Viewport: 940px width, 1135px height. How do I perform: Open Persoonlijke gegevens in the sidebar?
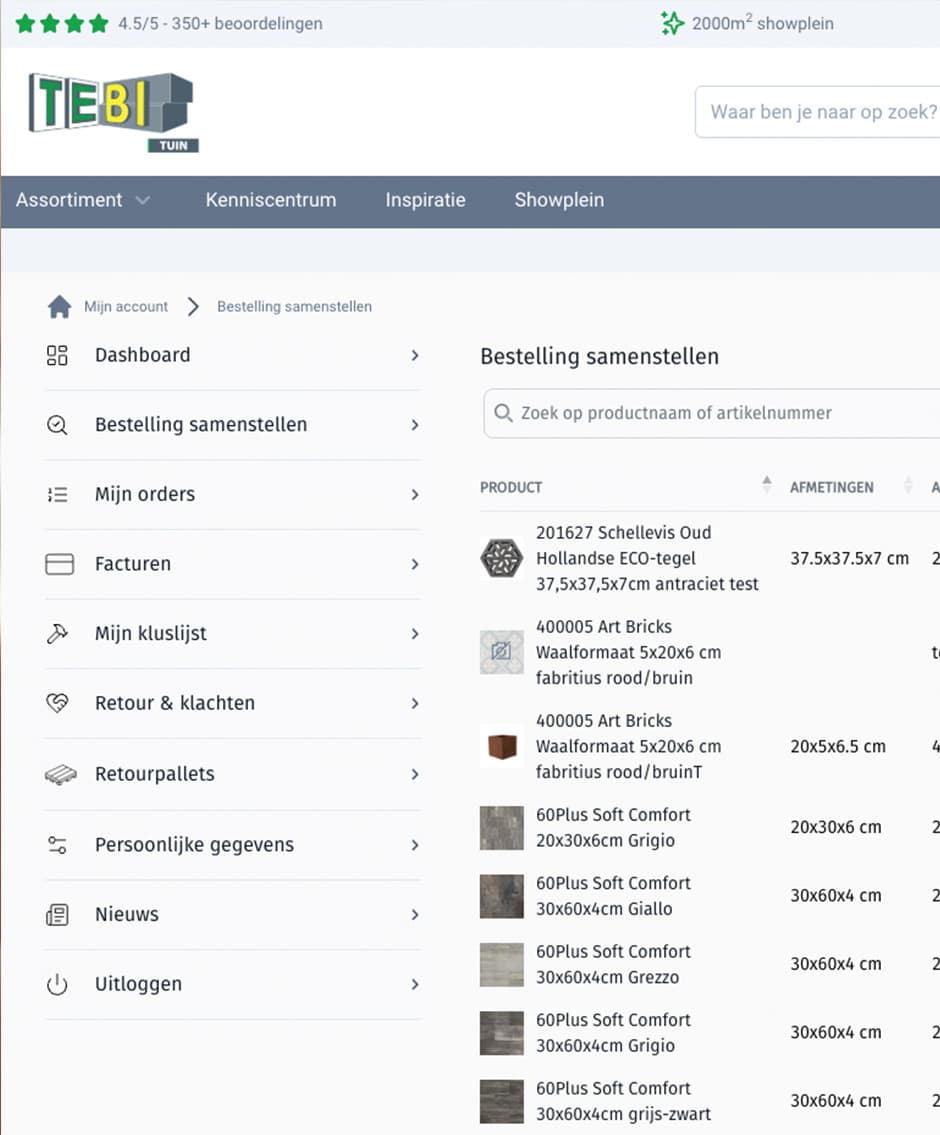[x=194, y=845]
